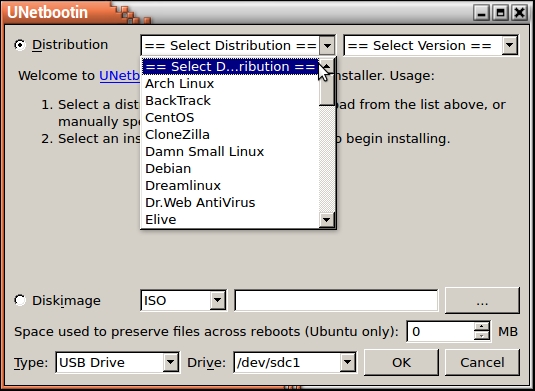Click the distribution list scrollbar thumb
Screen dimensions: 535x391
point(327,89)
